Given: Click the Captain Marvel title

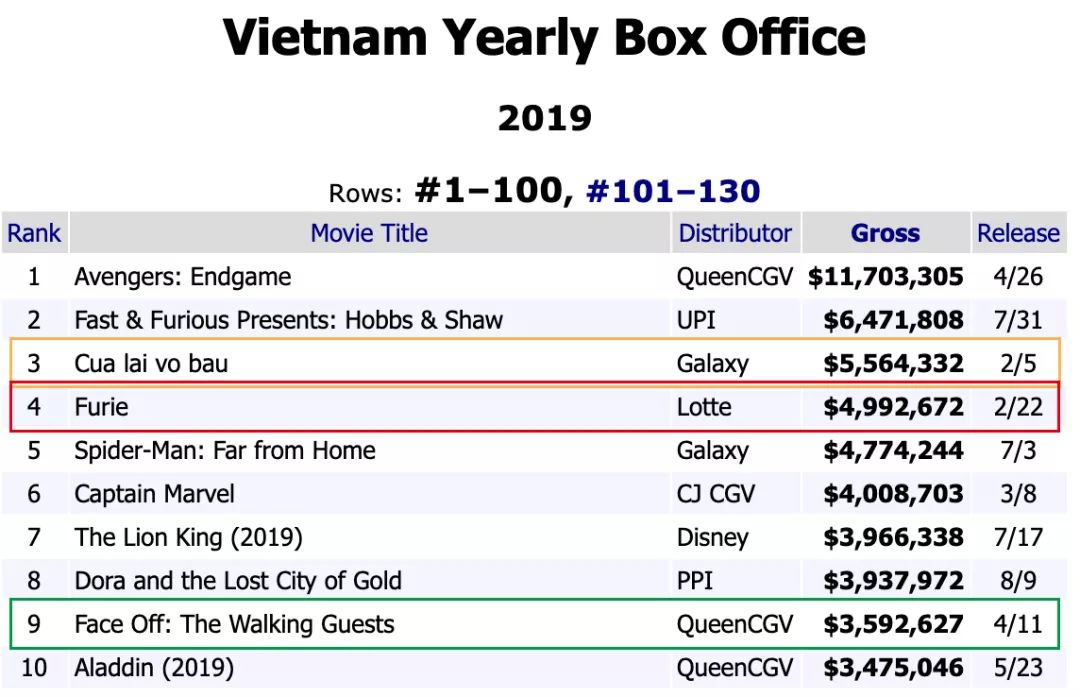Looking at the screenshot, I should (x=154, y=494).
